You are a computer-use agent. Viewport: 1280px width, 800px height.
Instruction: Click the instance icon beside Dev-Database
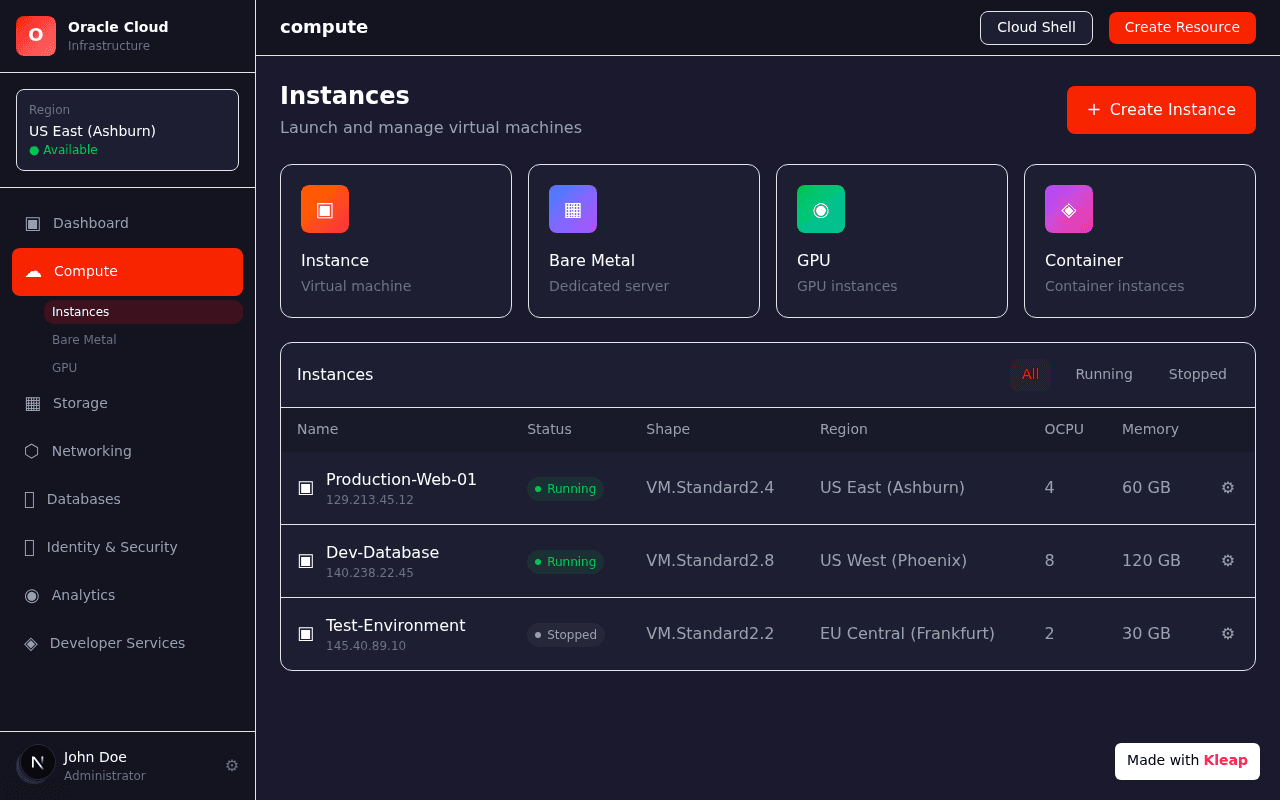[x=306, y=561]
